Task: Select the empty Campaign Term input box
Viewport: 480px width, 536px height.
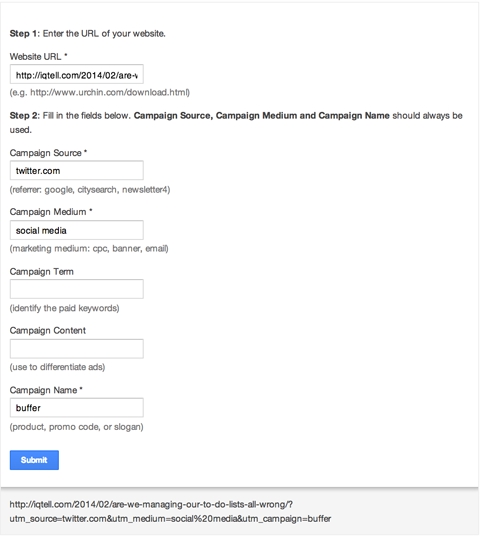Action: [77, 289]
